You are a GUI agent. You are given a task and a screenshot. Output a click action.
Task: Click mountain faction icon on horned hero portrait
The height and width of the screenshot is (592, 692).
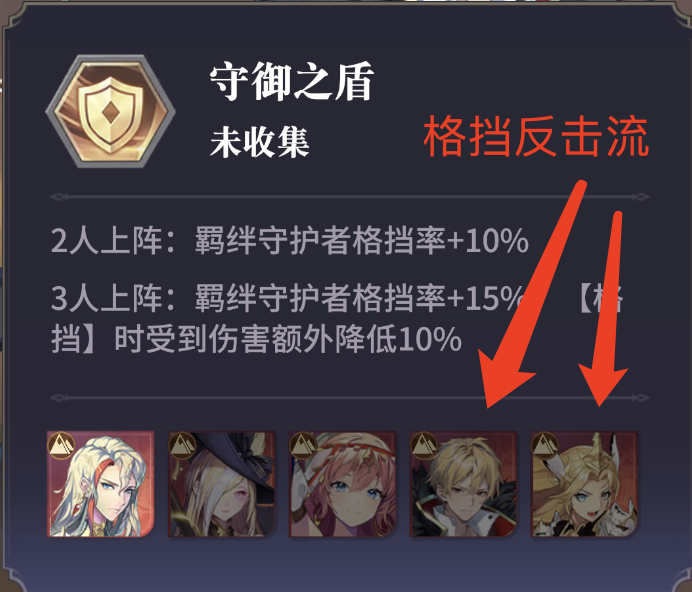(545, 445)
